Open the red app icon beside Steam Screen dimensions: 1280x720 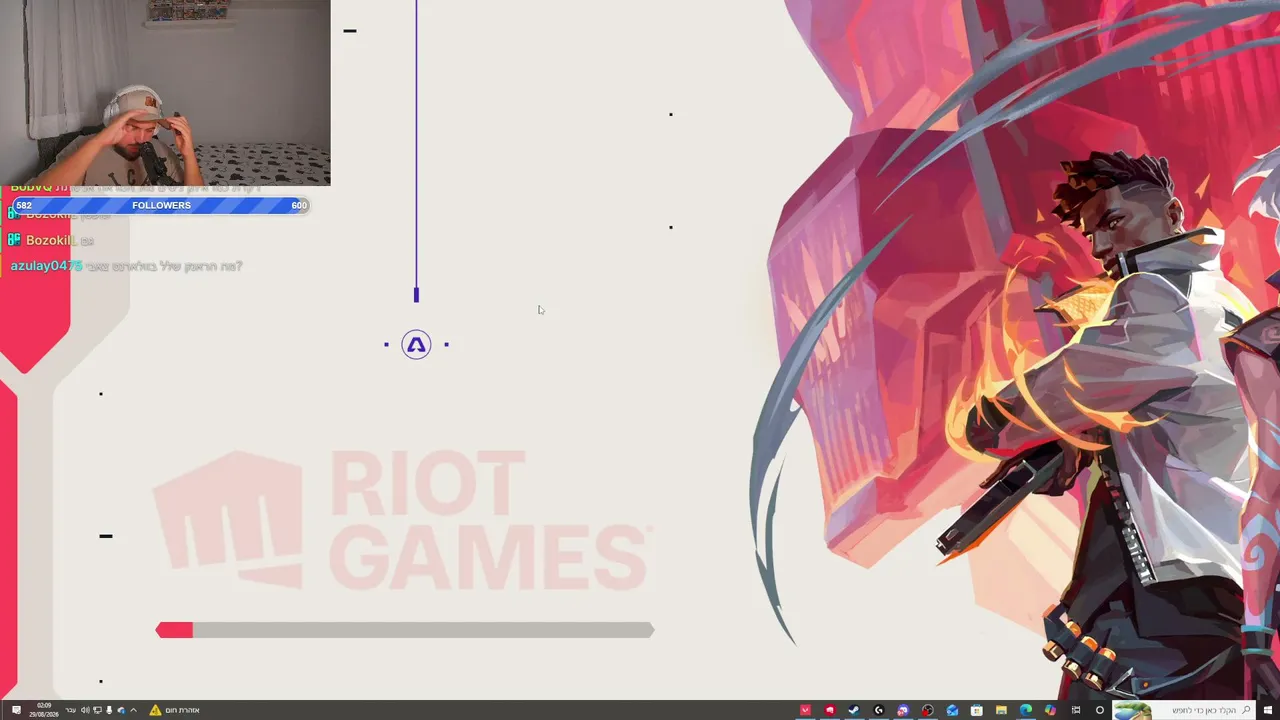[x=830, y=710]
